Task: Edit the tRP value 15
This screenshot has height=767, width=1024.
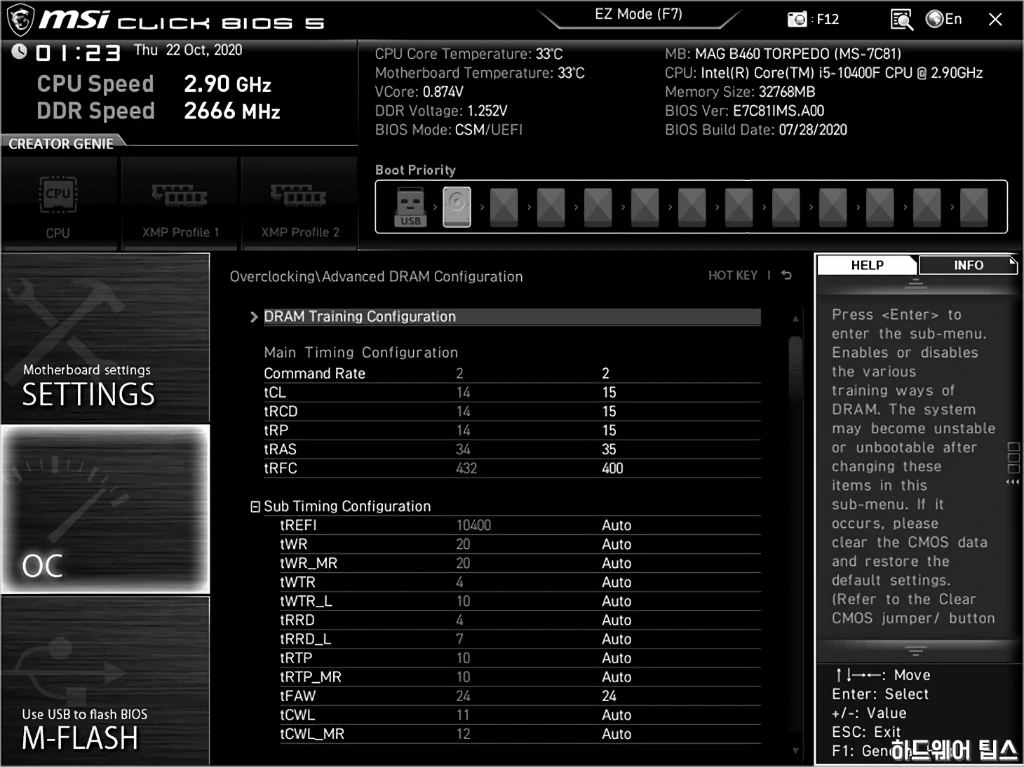Action: 609,430
